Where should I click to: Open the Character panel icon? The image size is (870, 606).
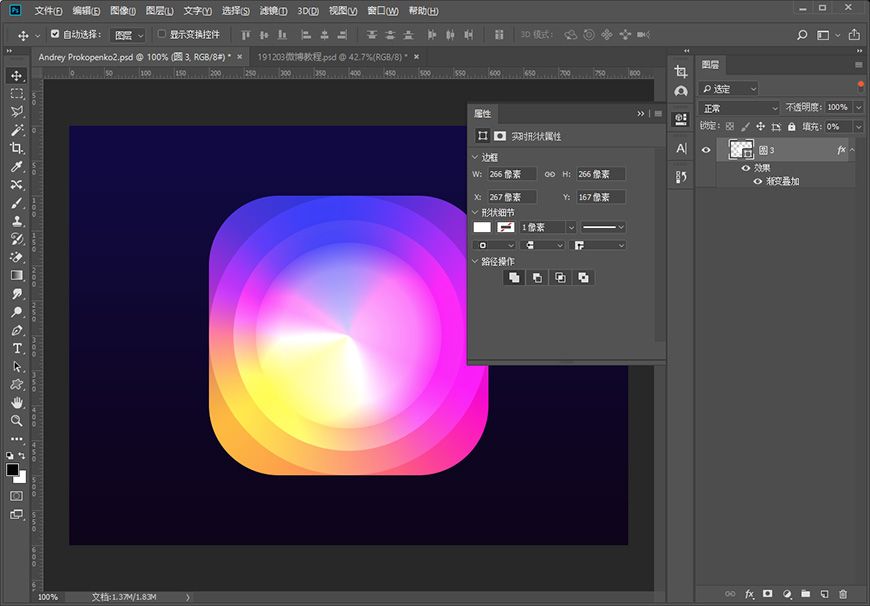(681, 148)
